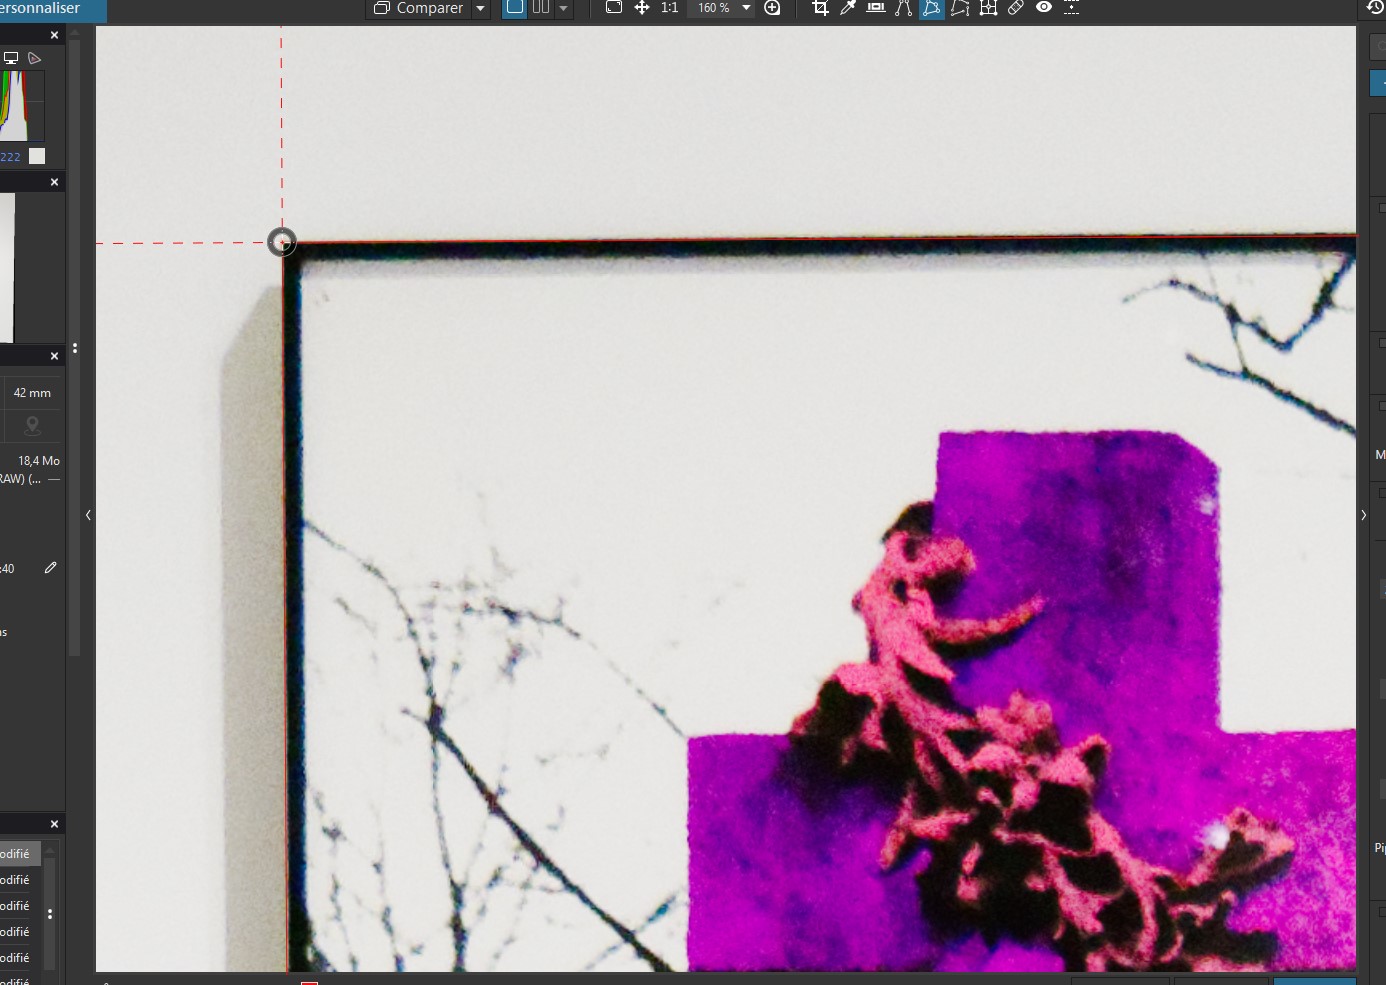Expand the Comparer options arrow
This screenshot has width=1386, height=985.
pyautogui.click(x=480, y=8)
